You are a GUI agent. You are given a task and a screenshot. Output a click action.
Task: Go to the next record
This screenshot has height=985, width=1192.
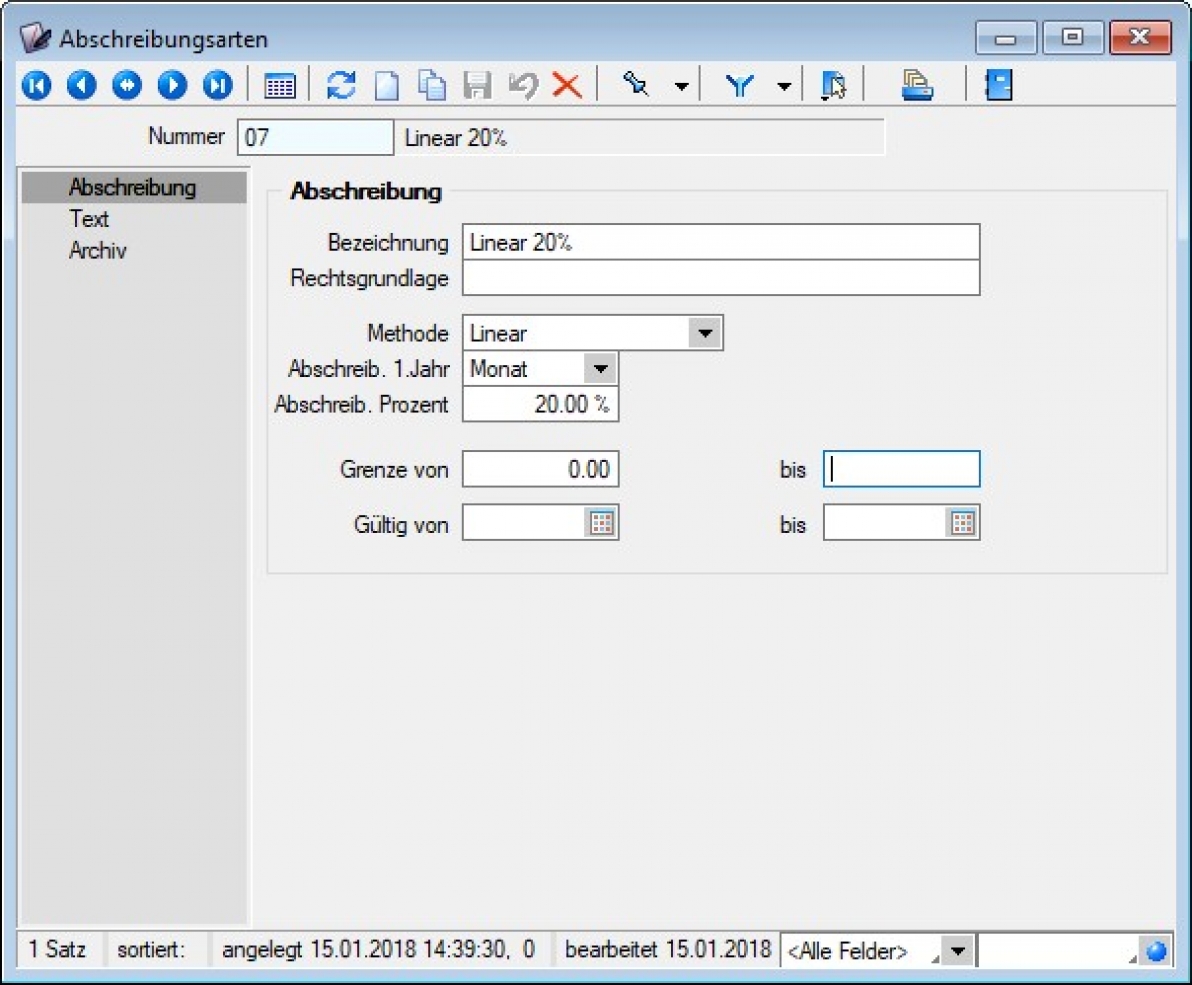click(173, 85)
